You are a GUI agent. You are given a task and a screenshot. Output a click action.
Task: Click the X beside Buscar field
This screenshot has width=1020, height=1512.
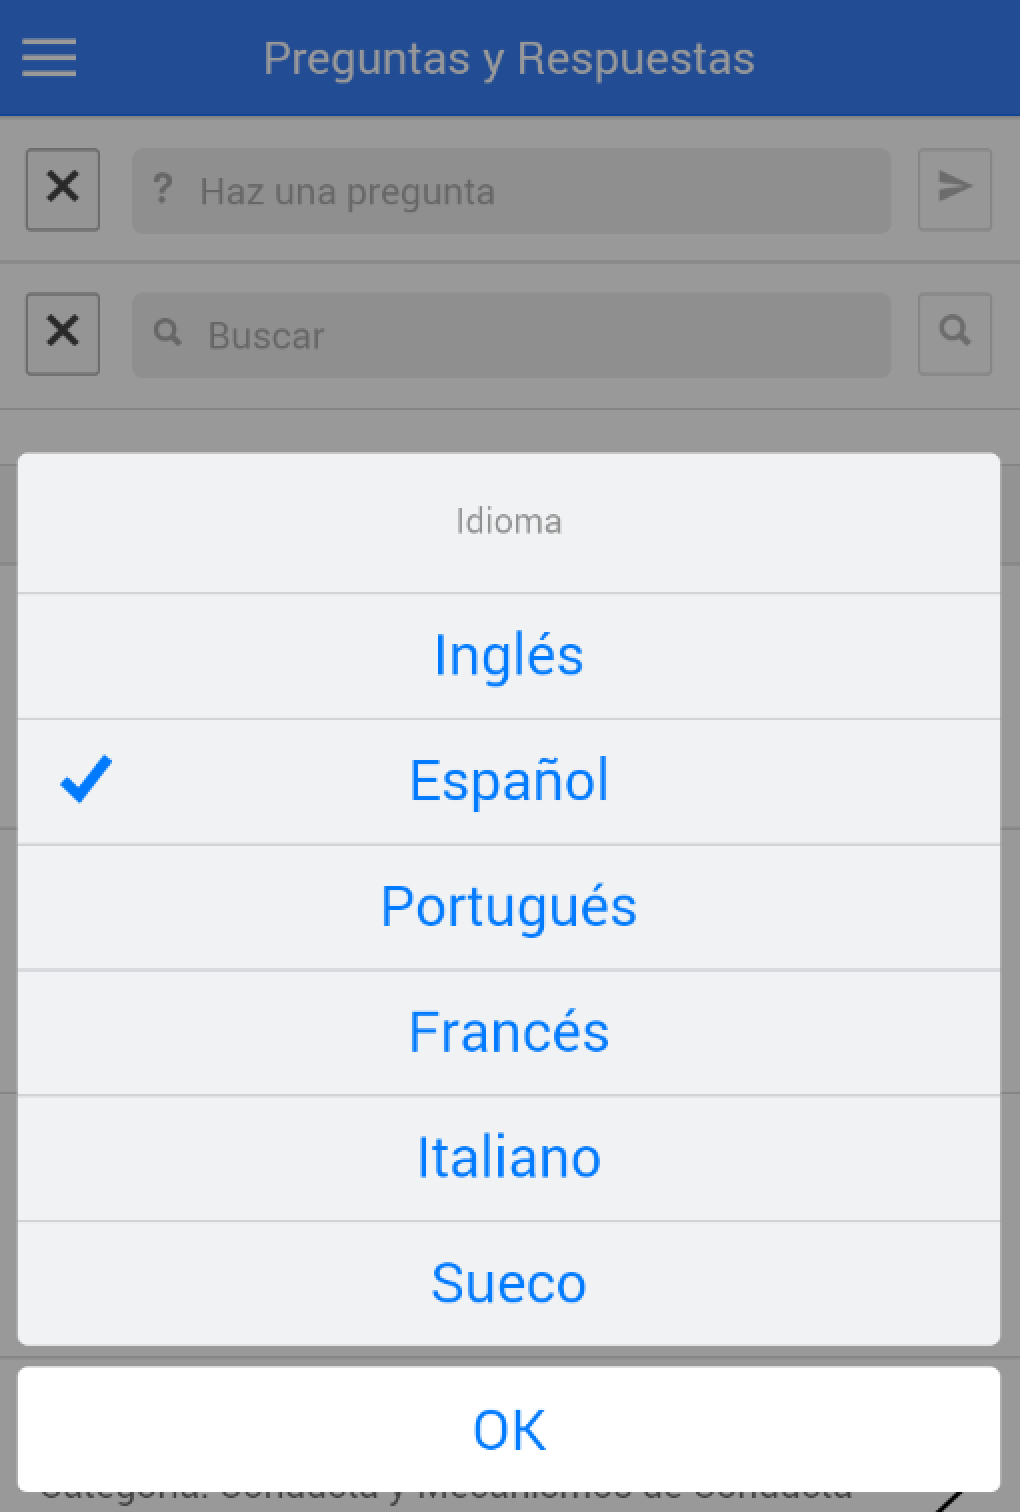(63, 333)
